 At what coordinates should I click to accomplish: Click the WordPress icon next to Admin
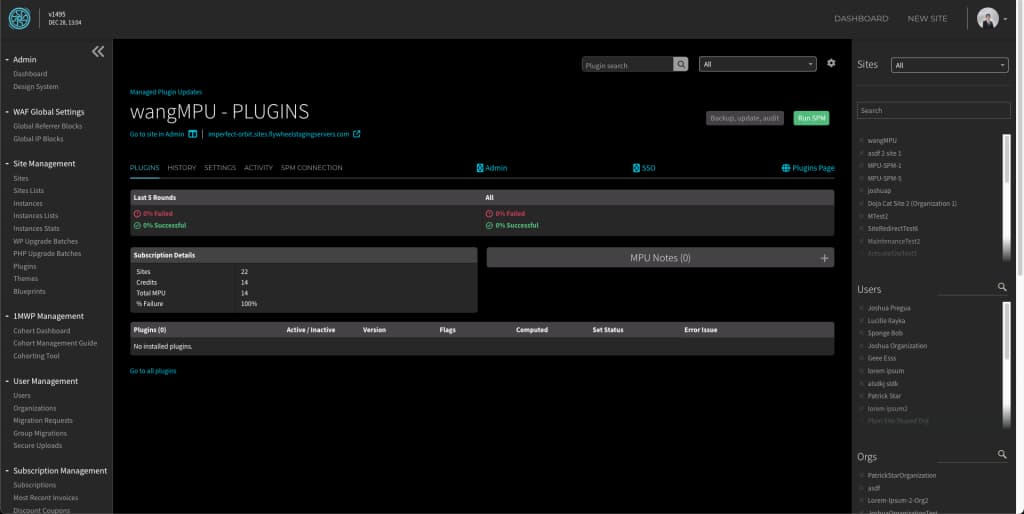click(x=480, y=168)
